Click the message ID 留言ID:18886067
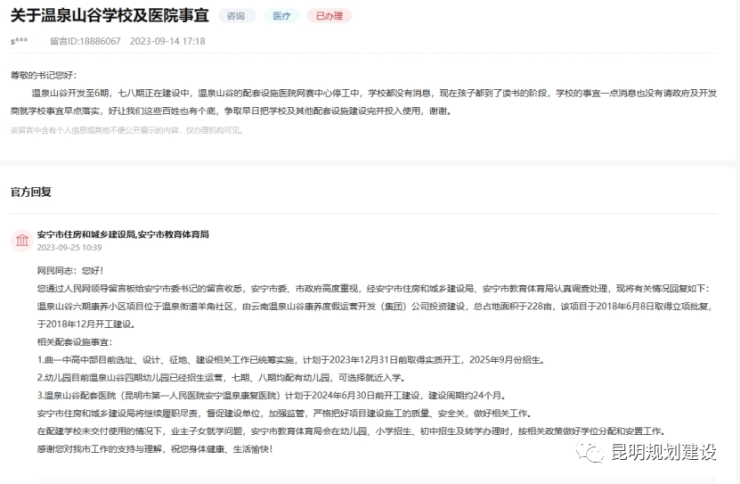This screenshot has height=484, width=740. coord(85,42)
